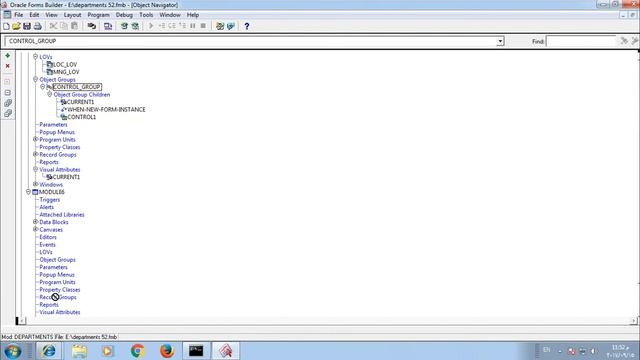Click the Copy toolbar icon
The image size is (640, 360).
click(64, 26)
